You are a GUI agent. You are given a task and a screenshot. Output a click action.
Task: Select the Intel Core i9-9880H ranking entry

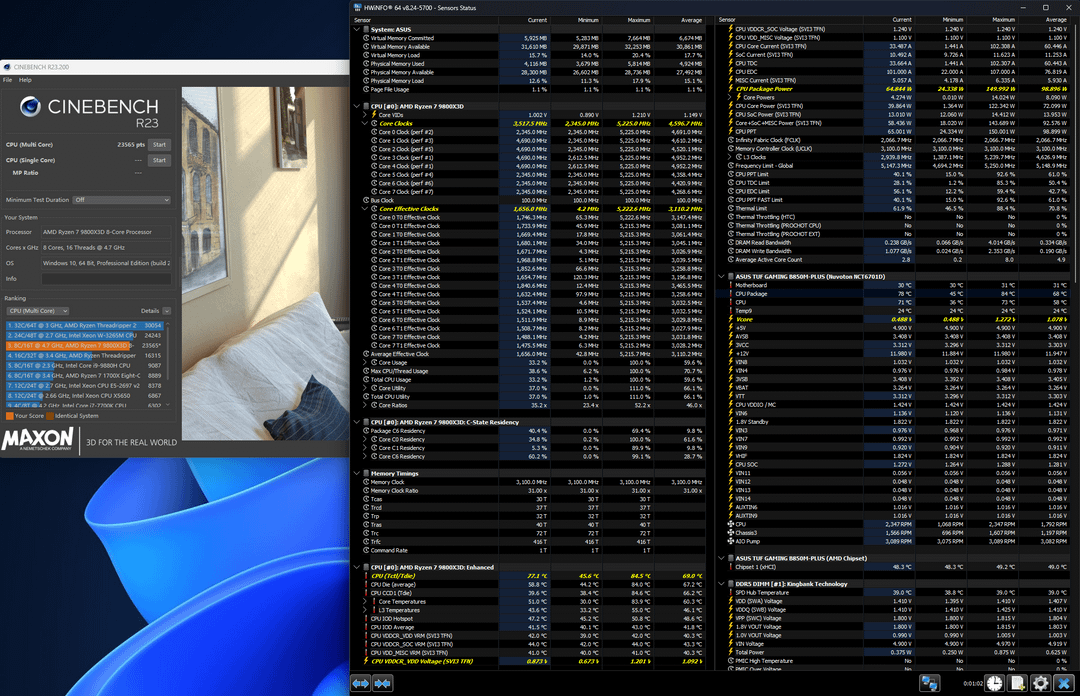point(85,366)
